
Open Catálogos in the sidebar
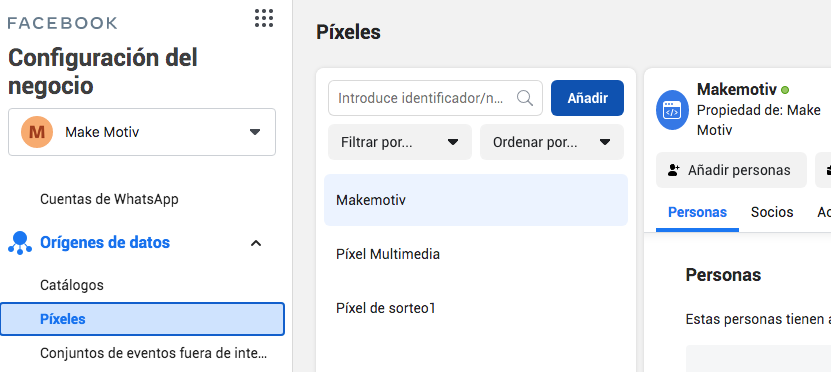(x=72, y=285)
